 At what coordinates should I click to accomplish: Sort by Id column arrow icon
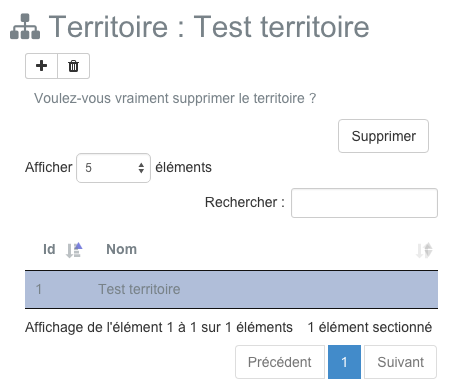[x=74, y=250]
